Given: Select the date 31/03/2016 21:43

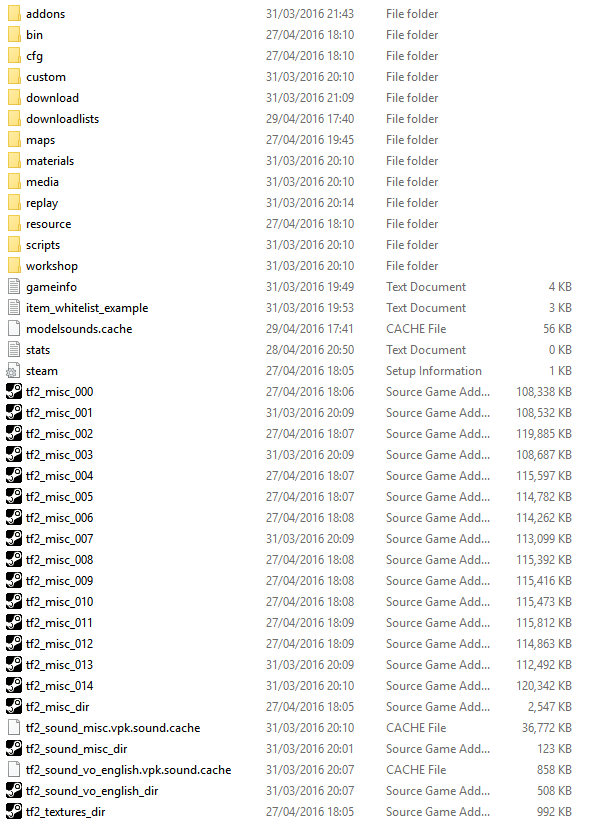Looking at the screenshot, I should coord(310,14).
